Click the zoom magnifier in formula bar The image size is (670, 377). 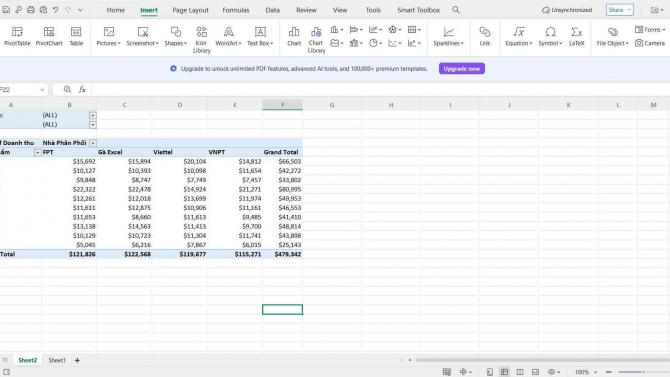(68, 89)
